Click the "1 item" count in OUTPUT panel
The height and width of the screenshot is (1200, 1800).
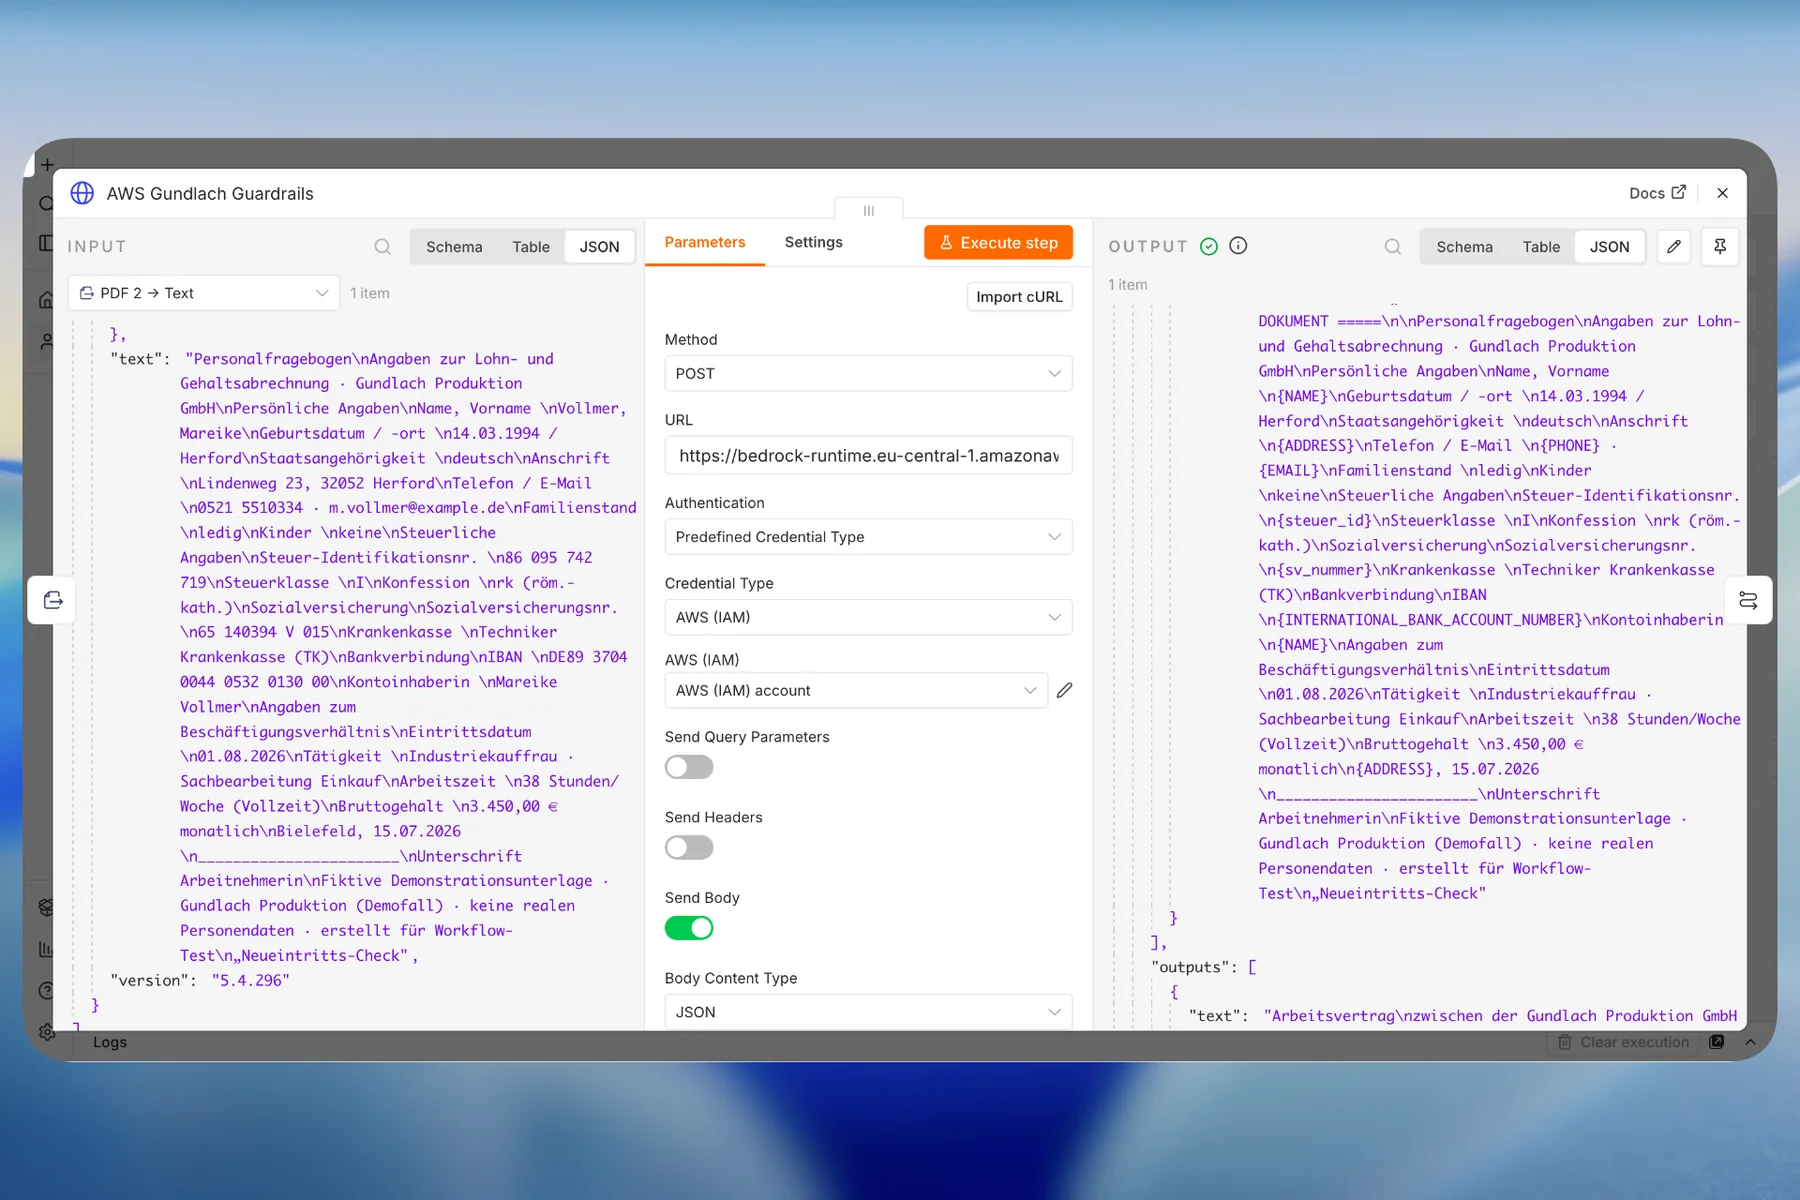pos(1128,285)
